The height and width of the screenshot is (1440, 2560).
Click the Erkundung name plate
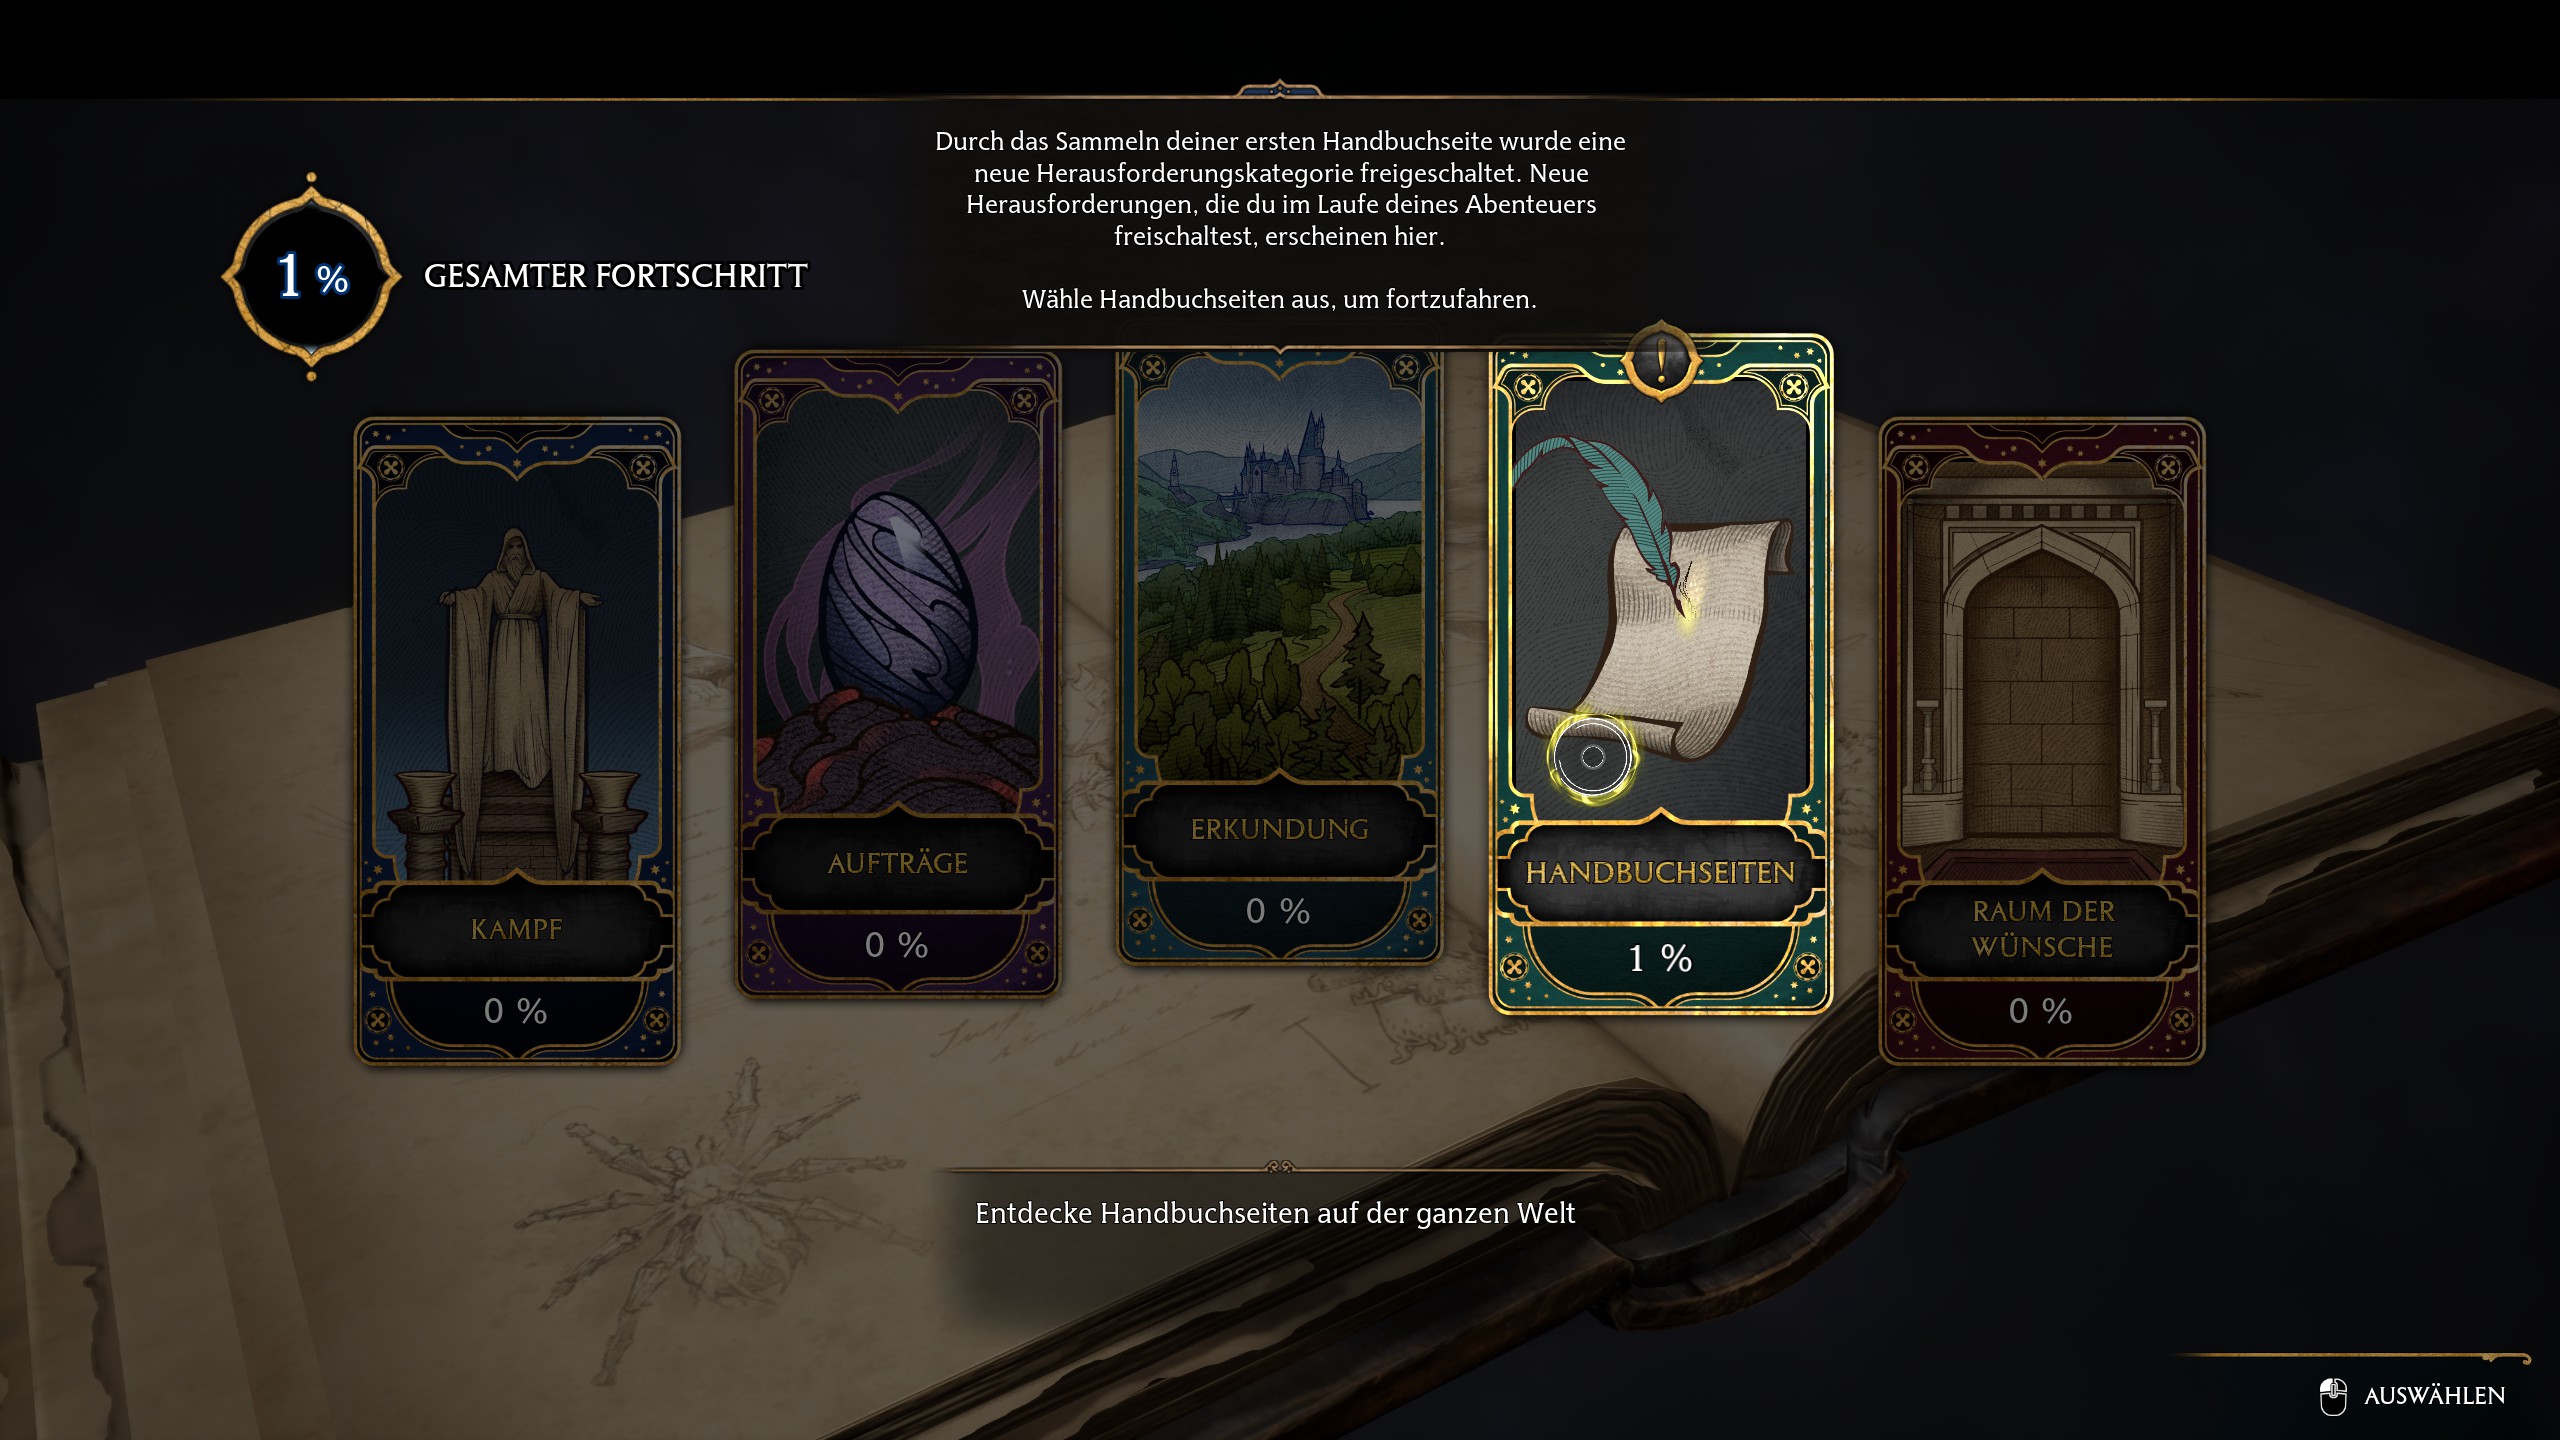[1279, 830]
